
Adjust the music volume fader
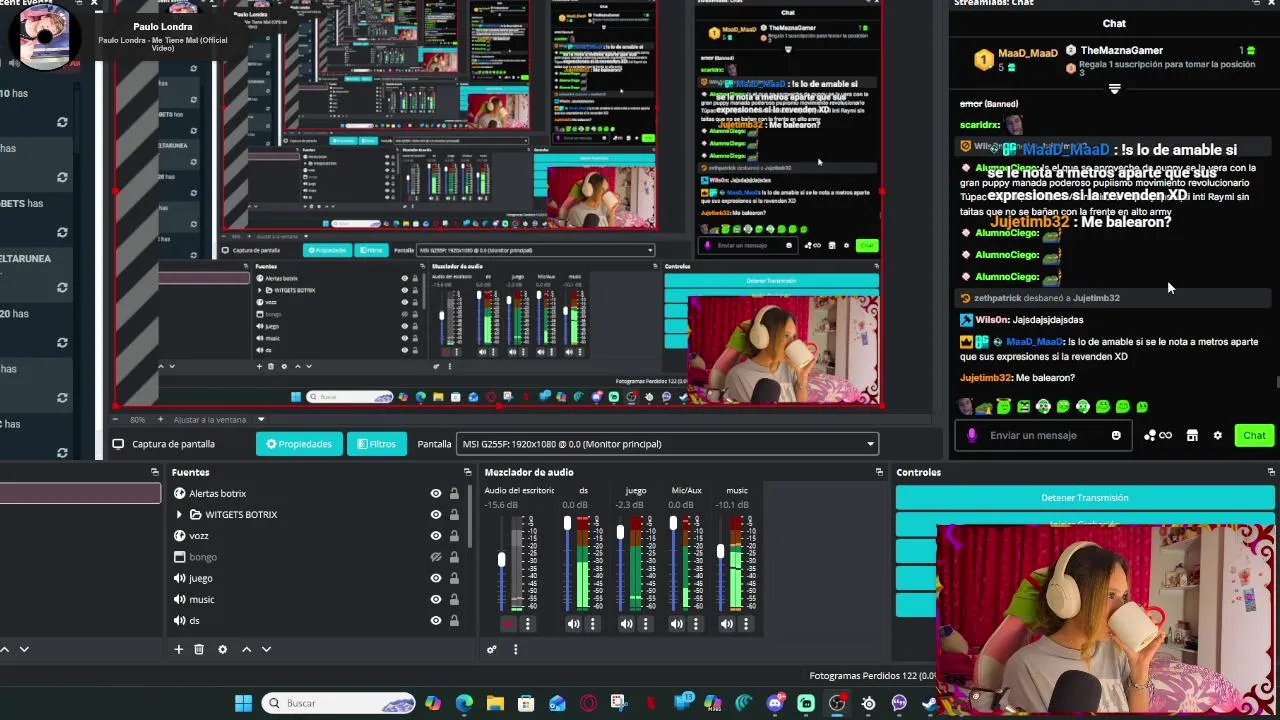click(x=720, y=551)
